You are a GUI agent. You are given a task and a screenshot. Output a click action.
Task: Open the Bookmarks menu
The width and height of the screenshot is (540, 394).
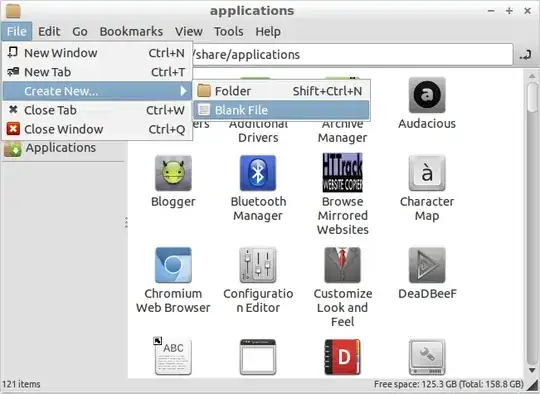click(x=131, y=31)
